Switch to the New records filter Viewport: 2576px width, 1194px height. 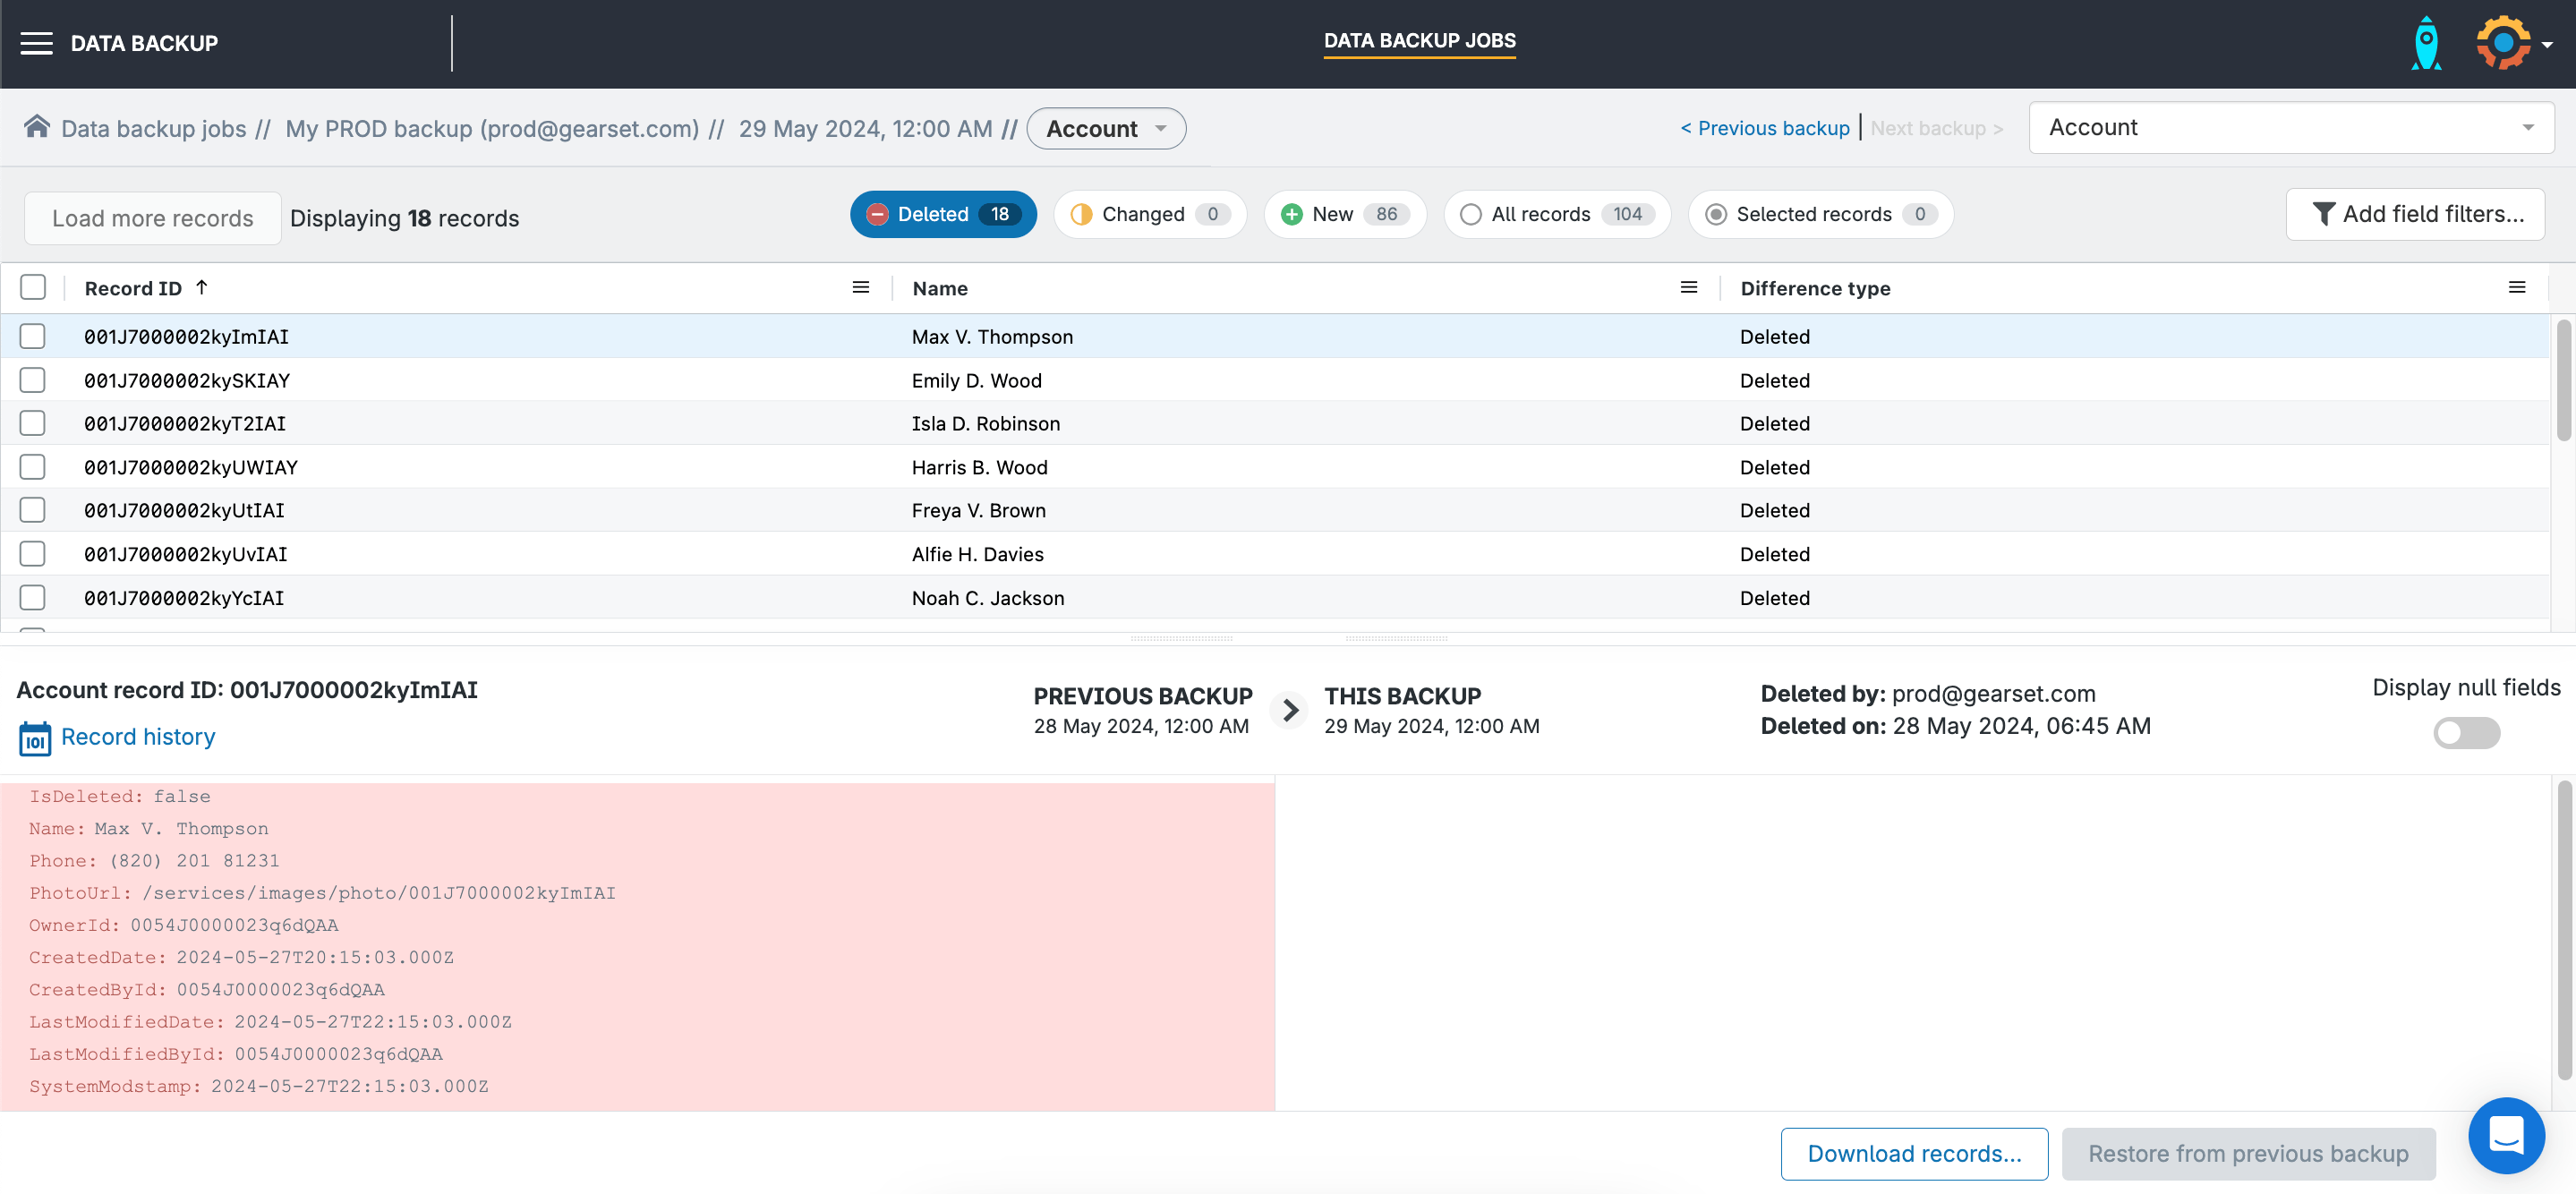(x=1344, y=214)
